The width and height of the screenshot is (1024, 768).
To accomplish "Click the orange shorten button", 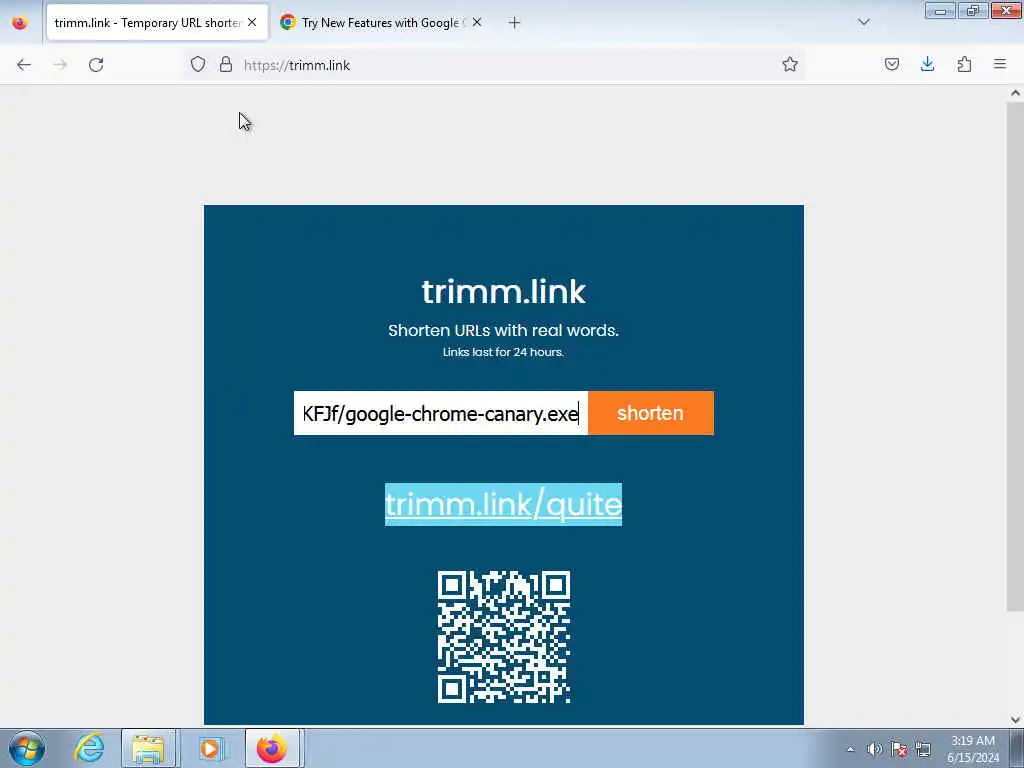I will 650,413.
